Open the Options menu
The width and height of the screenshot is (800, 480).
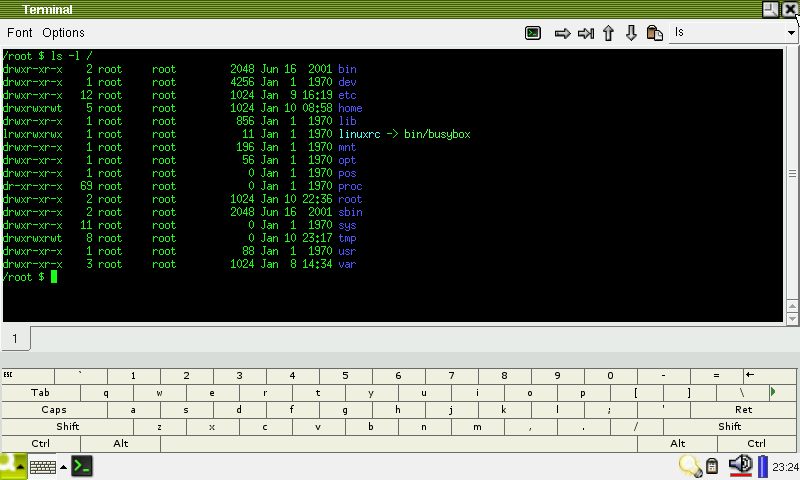(x=63, y=33)
